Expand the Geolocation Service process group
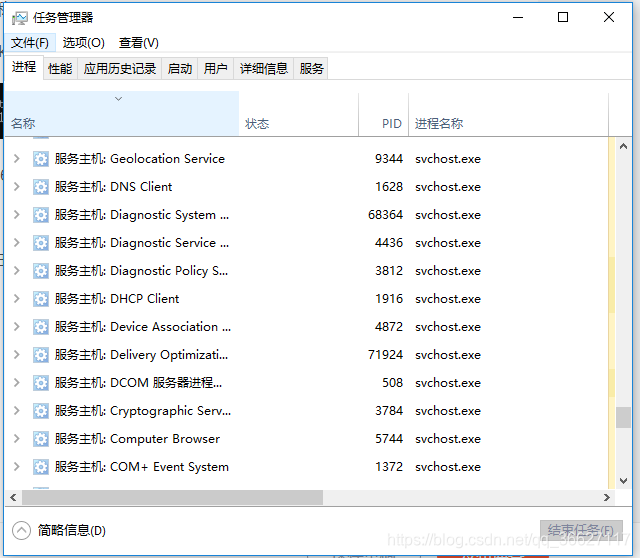Screen dimensions: 640x558 [16, 159]
